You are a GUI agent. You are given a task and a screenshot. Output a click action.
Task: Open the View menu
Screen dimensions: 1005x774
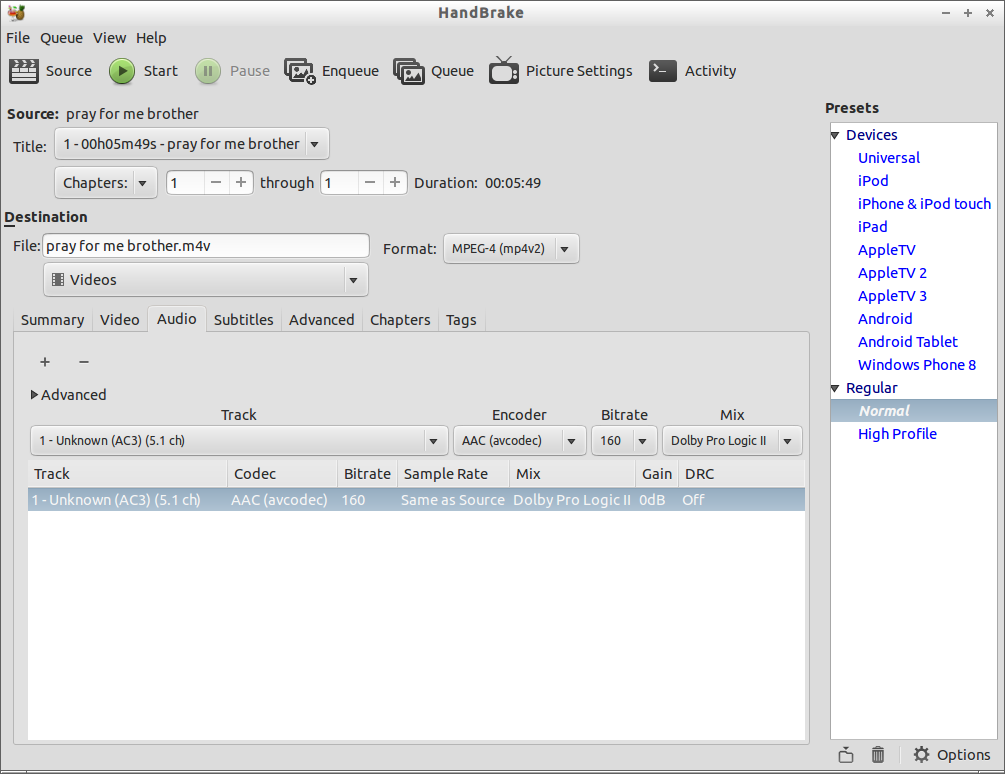tap(110, 38)
